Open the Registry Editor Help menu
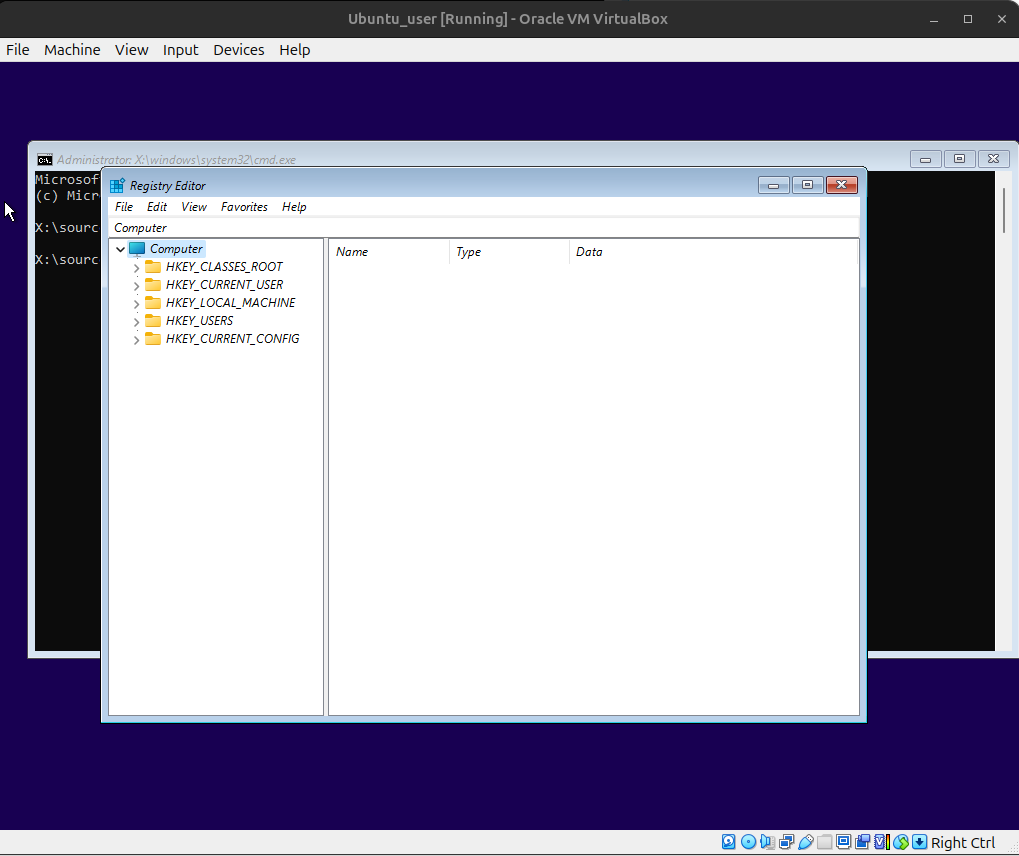1019x856 pixels. tap(294, 207)
